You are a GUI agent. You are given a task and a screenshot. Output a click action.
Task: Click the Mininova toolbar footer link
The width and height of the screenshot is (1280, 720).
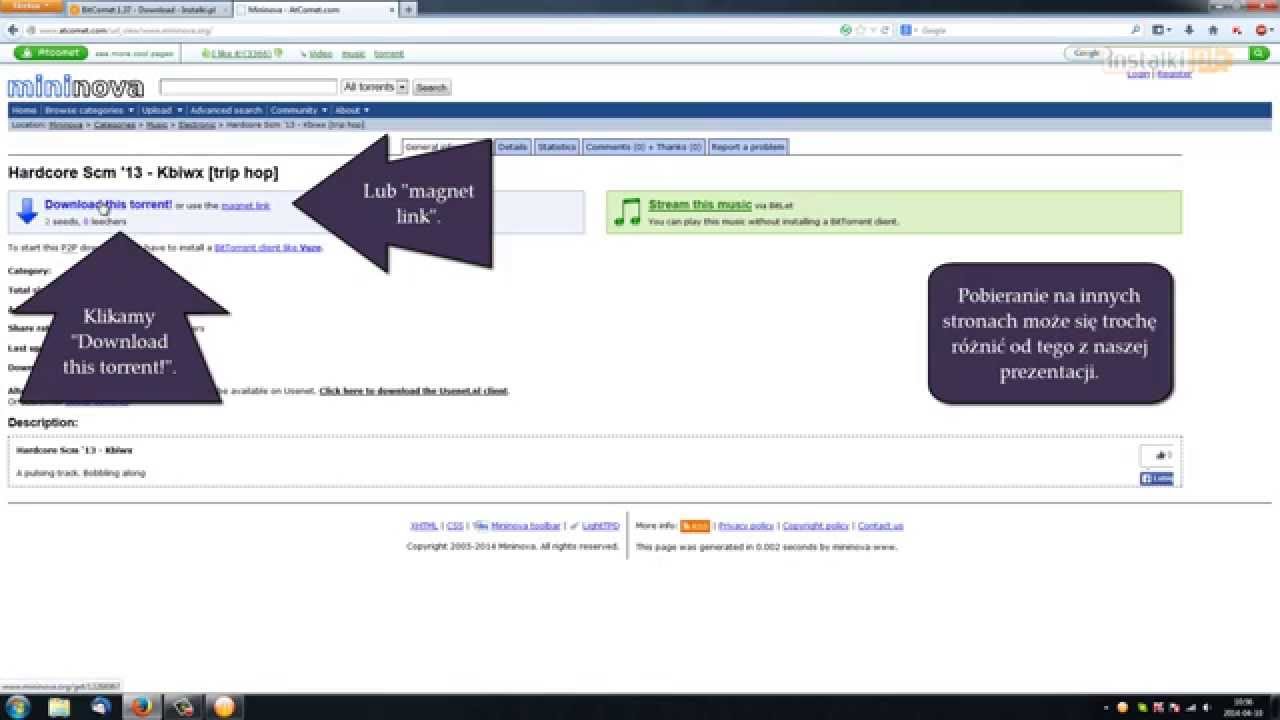tap(525, 526)
